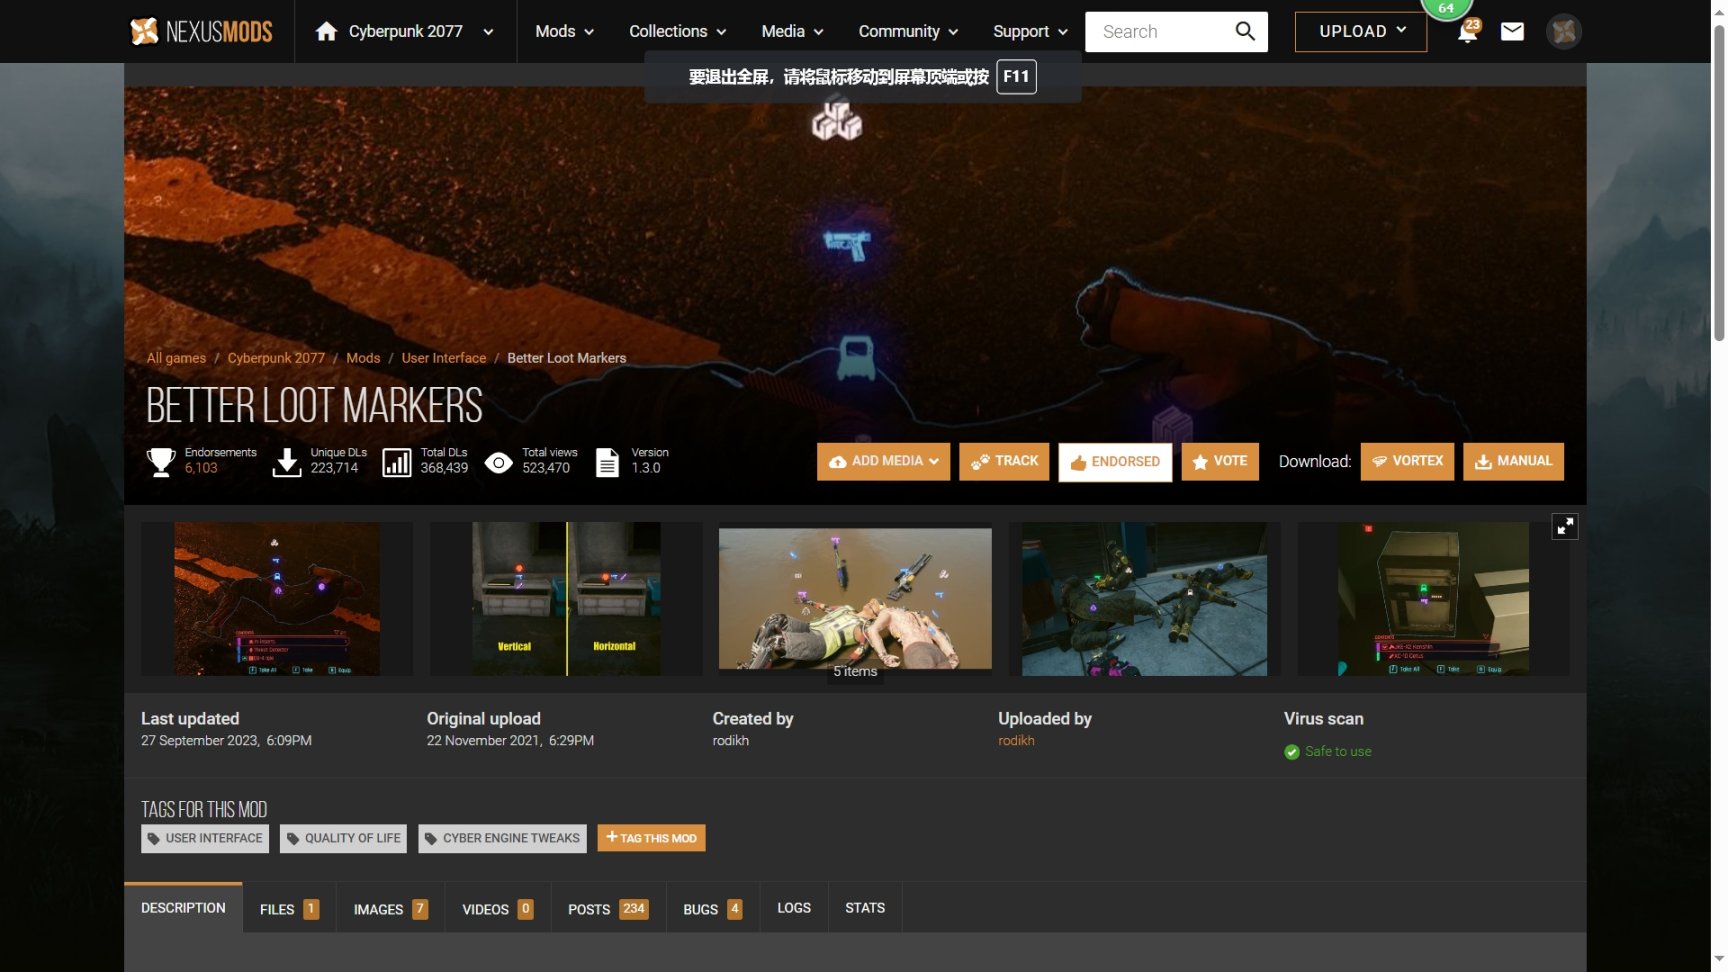1728x972 pixels.
Task: Download with Vortex
Action: pyautogui.click(x=1407, y=461)
